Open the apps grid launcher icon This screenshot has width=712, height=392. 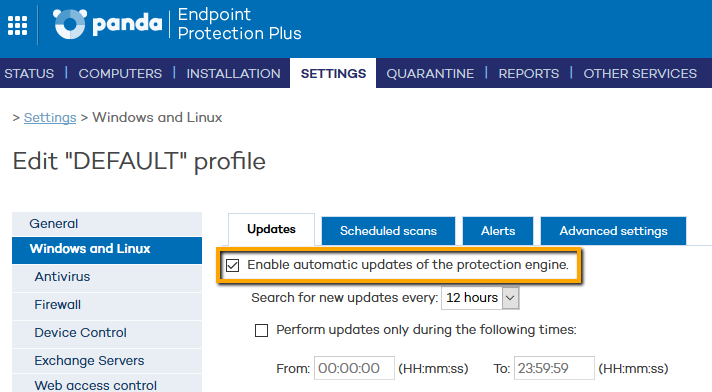18,25
